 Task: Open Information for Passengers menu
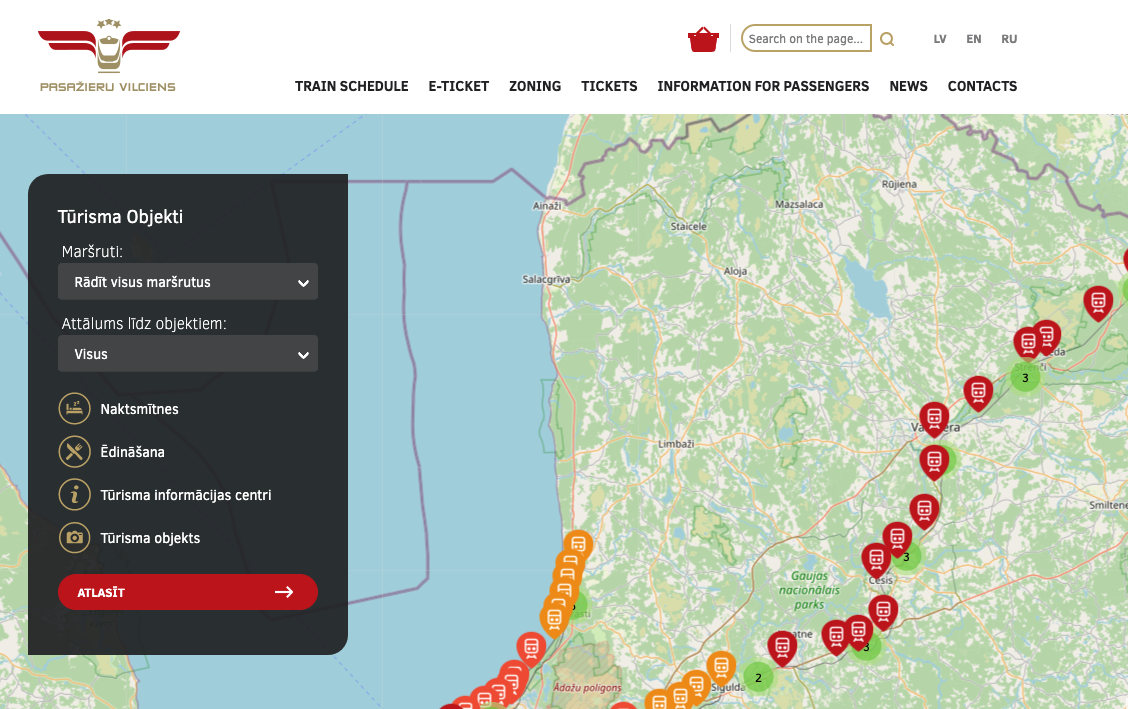(x=763, y=86)
